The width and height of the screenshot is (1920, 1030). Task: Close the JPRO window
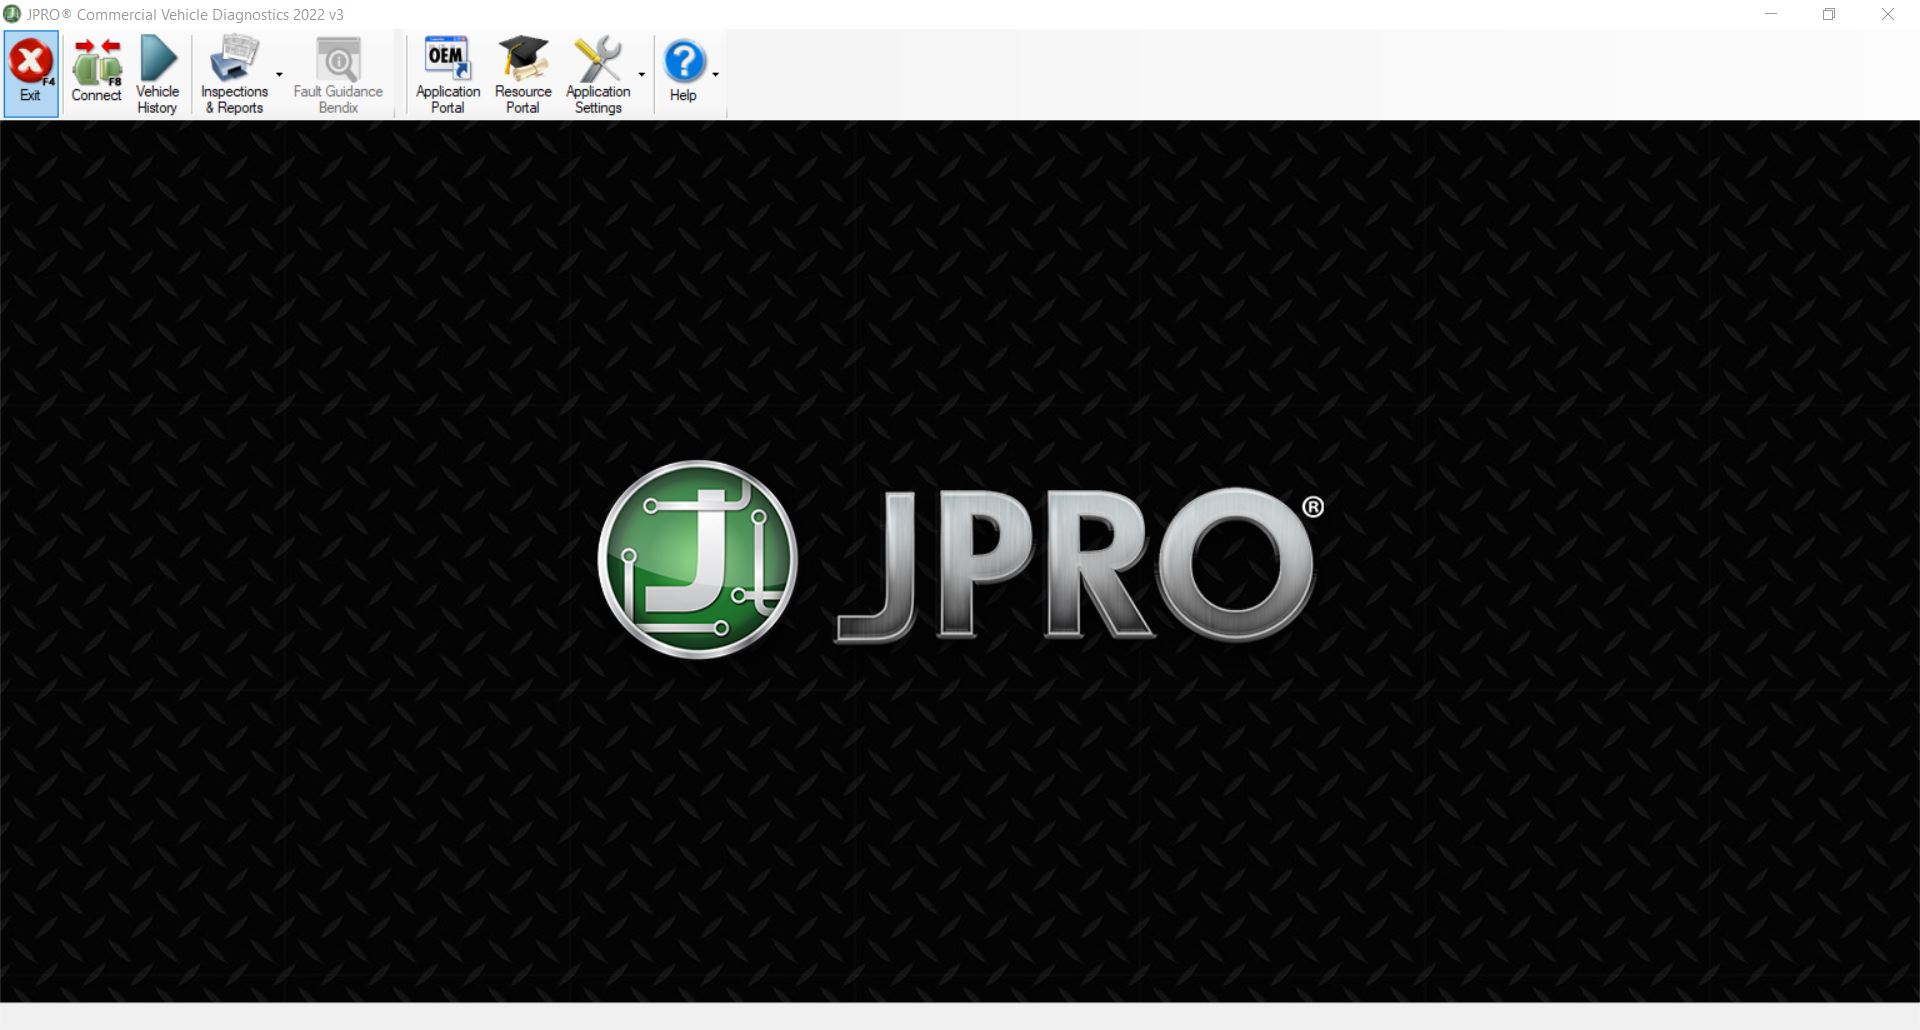1888,14
